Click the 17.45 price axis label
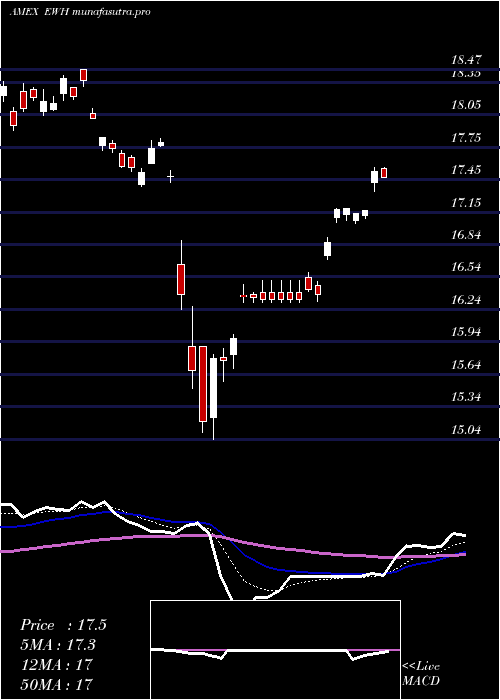The width and height of the screenshot is (500, 700). pos(466,170)
